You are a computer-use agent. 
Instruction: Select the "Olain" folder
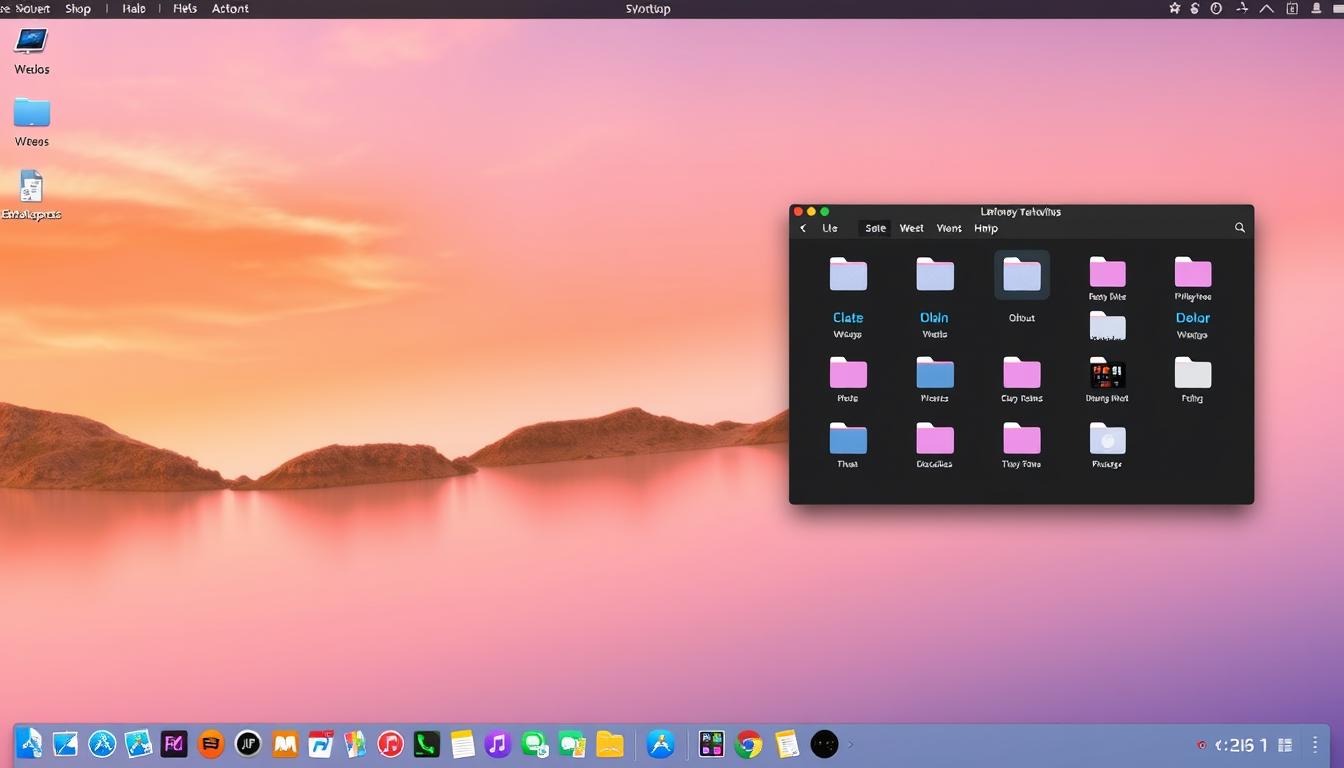pyautogui.click(x=935, y=274)
